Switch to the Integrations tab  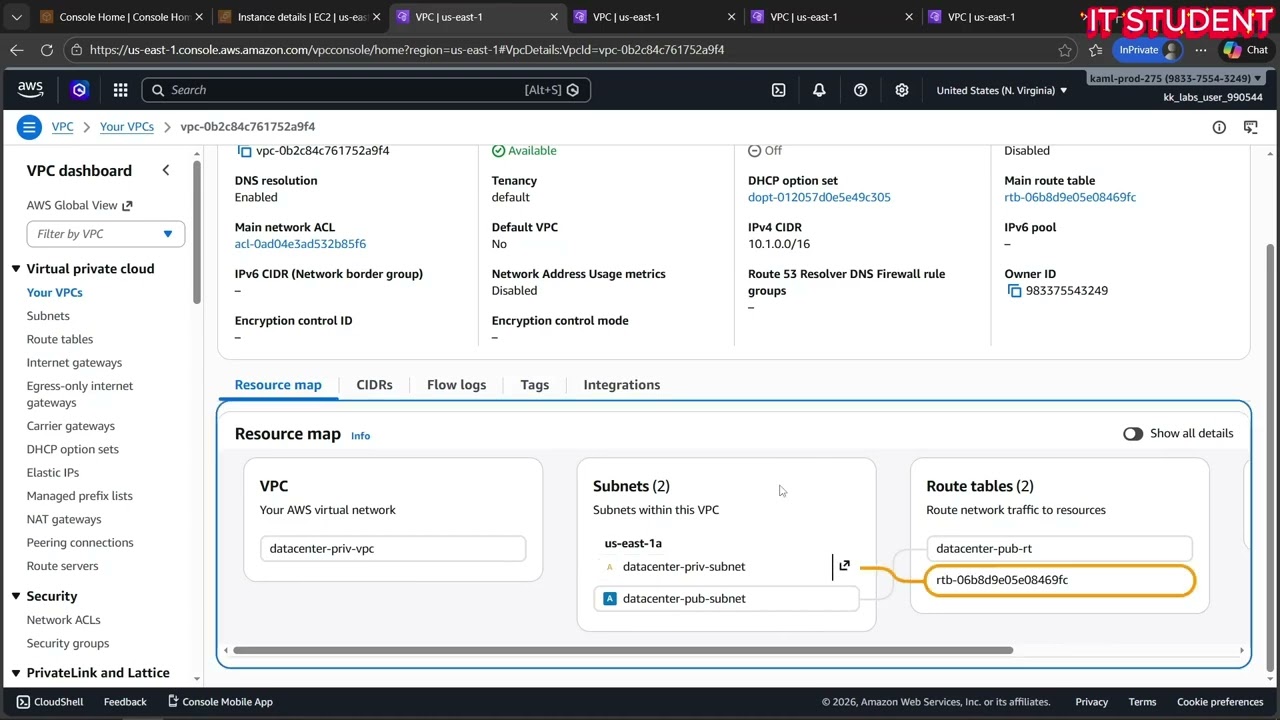pyautogui.click(x=622, y=385)
